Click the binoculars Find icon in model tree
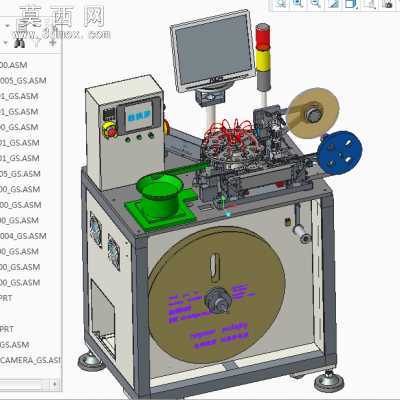The width and height of the screenshot is (400, 400). point(20,43)
